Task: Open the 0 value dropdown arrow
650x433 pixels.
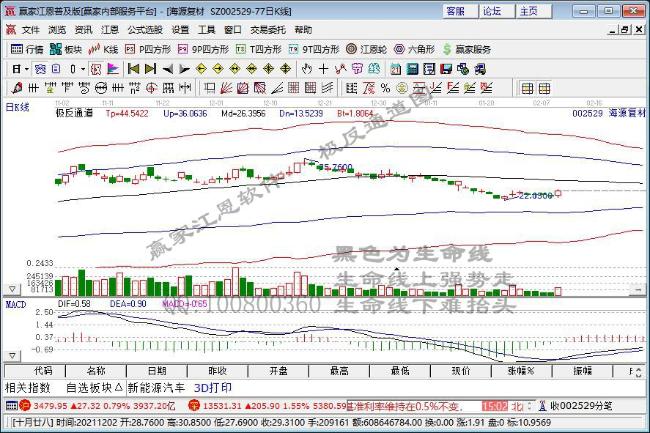Action: pos(83,69)
